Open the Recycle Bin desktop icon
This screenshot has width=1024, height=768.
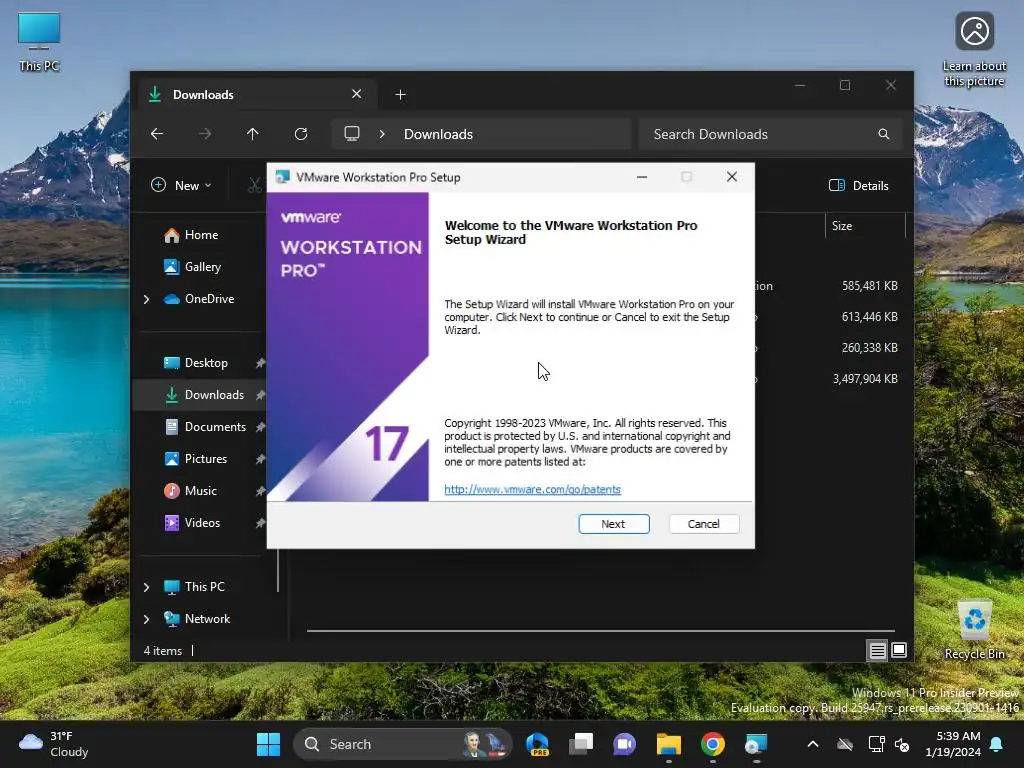[x=974, y=630]
